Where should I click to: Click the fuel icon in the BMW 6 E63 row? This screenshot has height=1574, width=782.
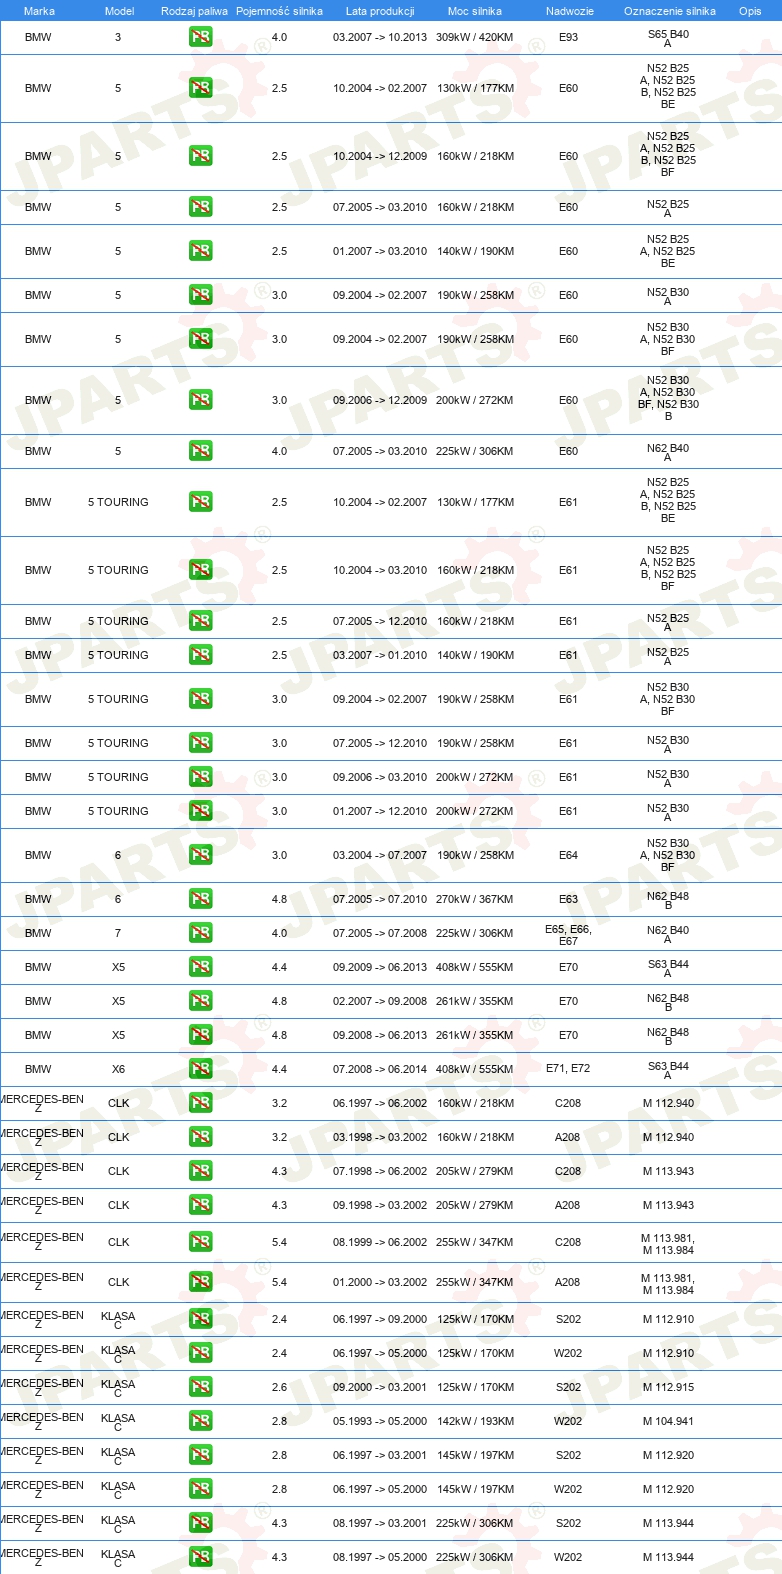coord(201,899)
